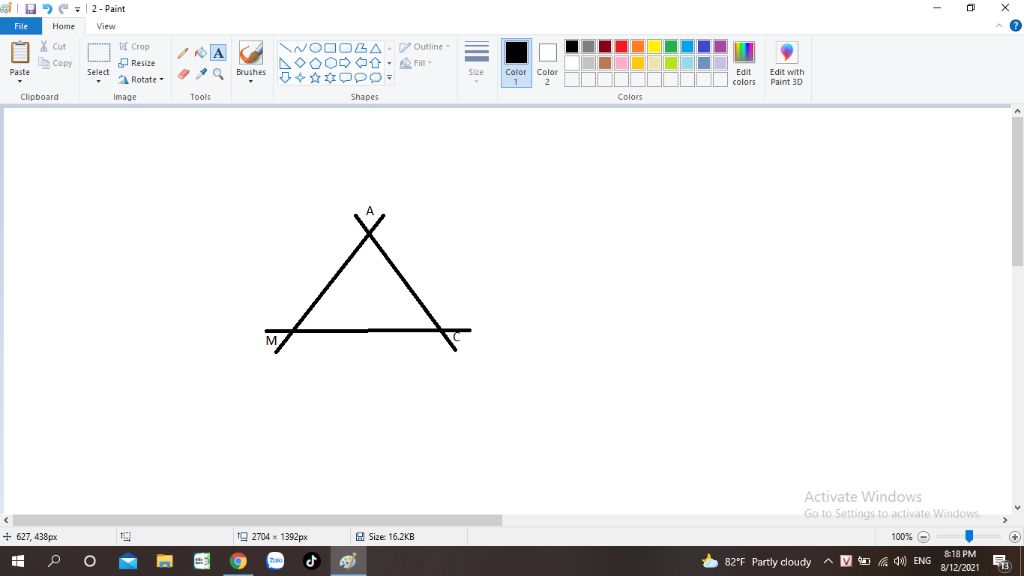Pick the red color swatch
This screenshot has width=1024, height=576.
click(621, 46)
